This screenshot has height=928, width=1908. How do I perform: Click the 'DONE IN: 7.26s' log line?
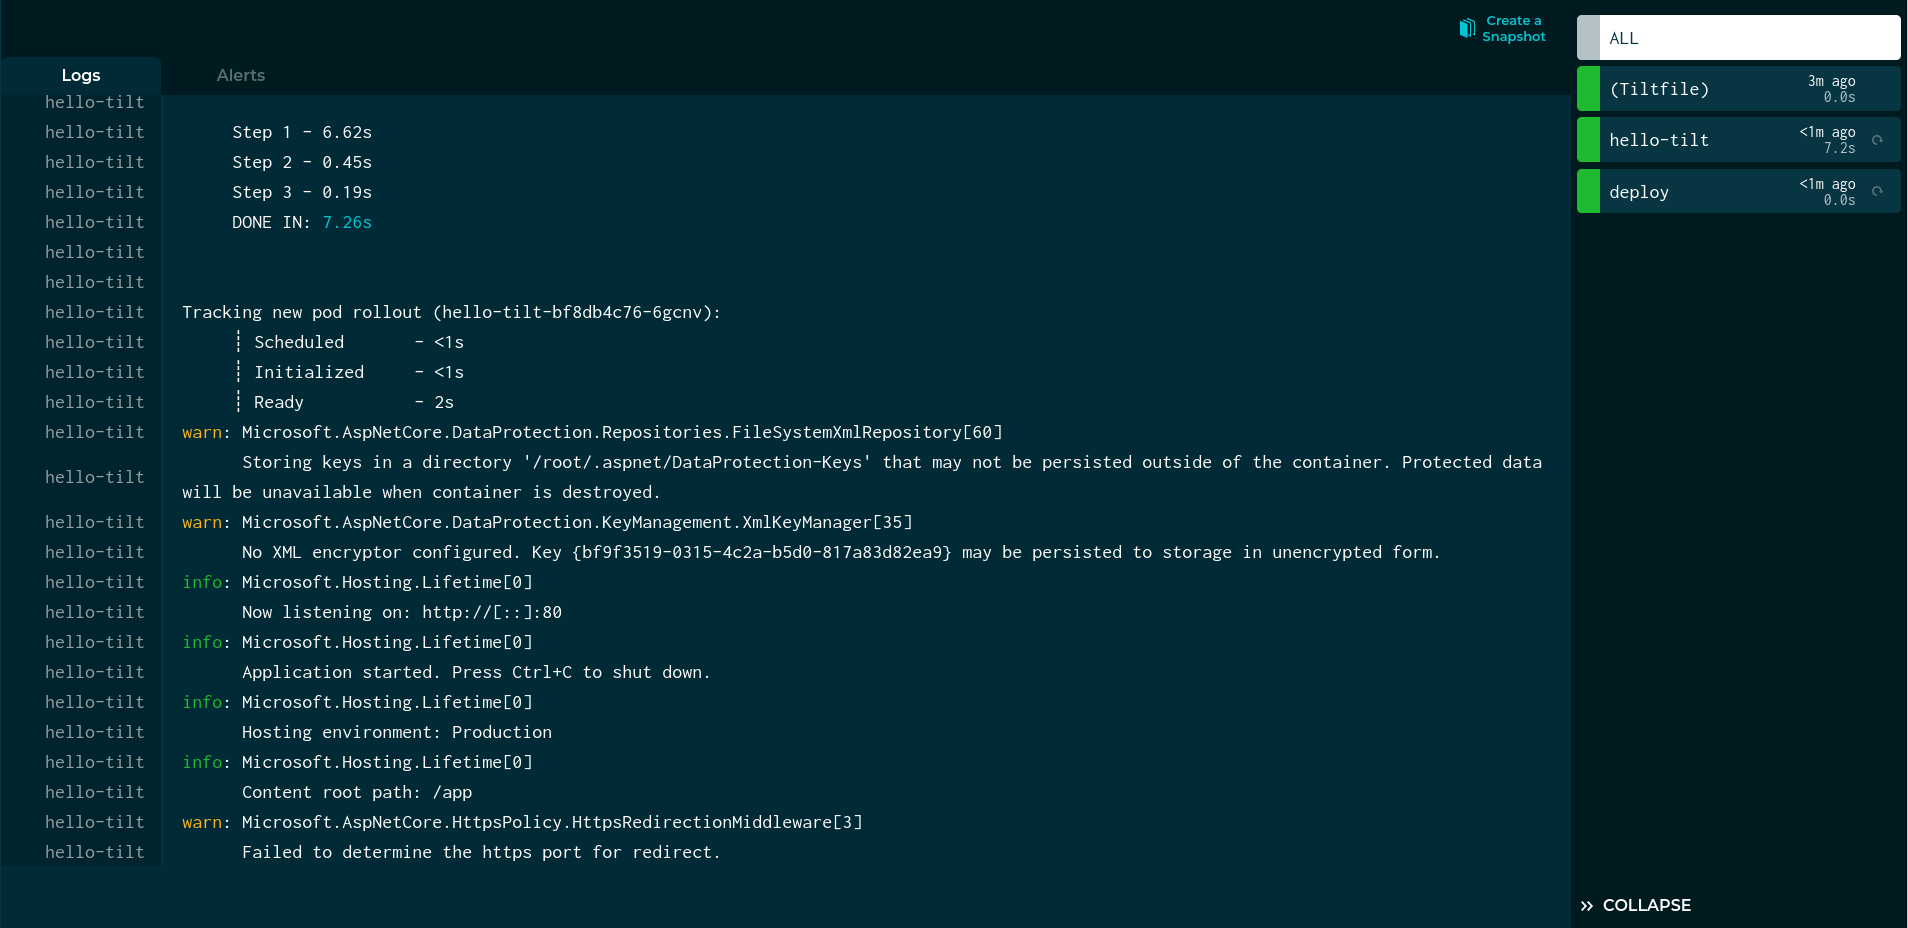[301, 223]
